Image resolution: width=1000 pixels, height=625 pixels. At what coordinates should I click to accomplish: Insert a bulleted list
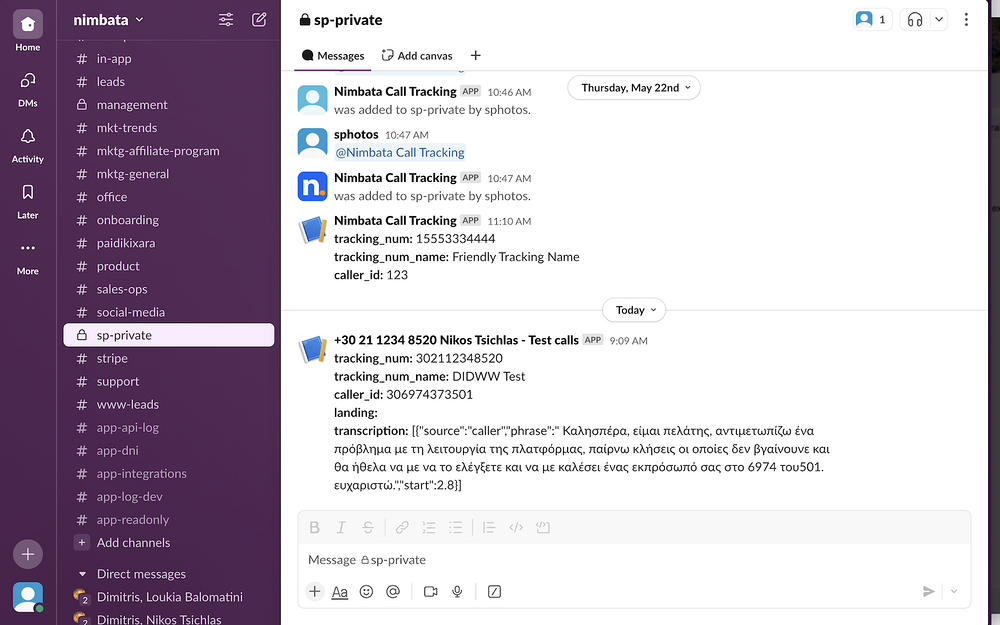(x=455, y=527)
